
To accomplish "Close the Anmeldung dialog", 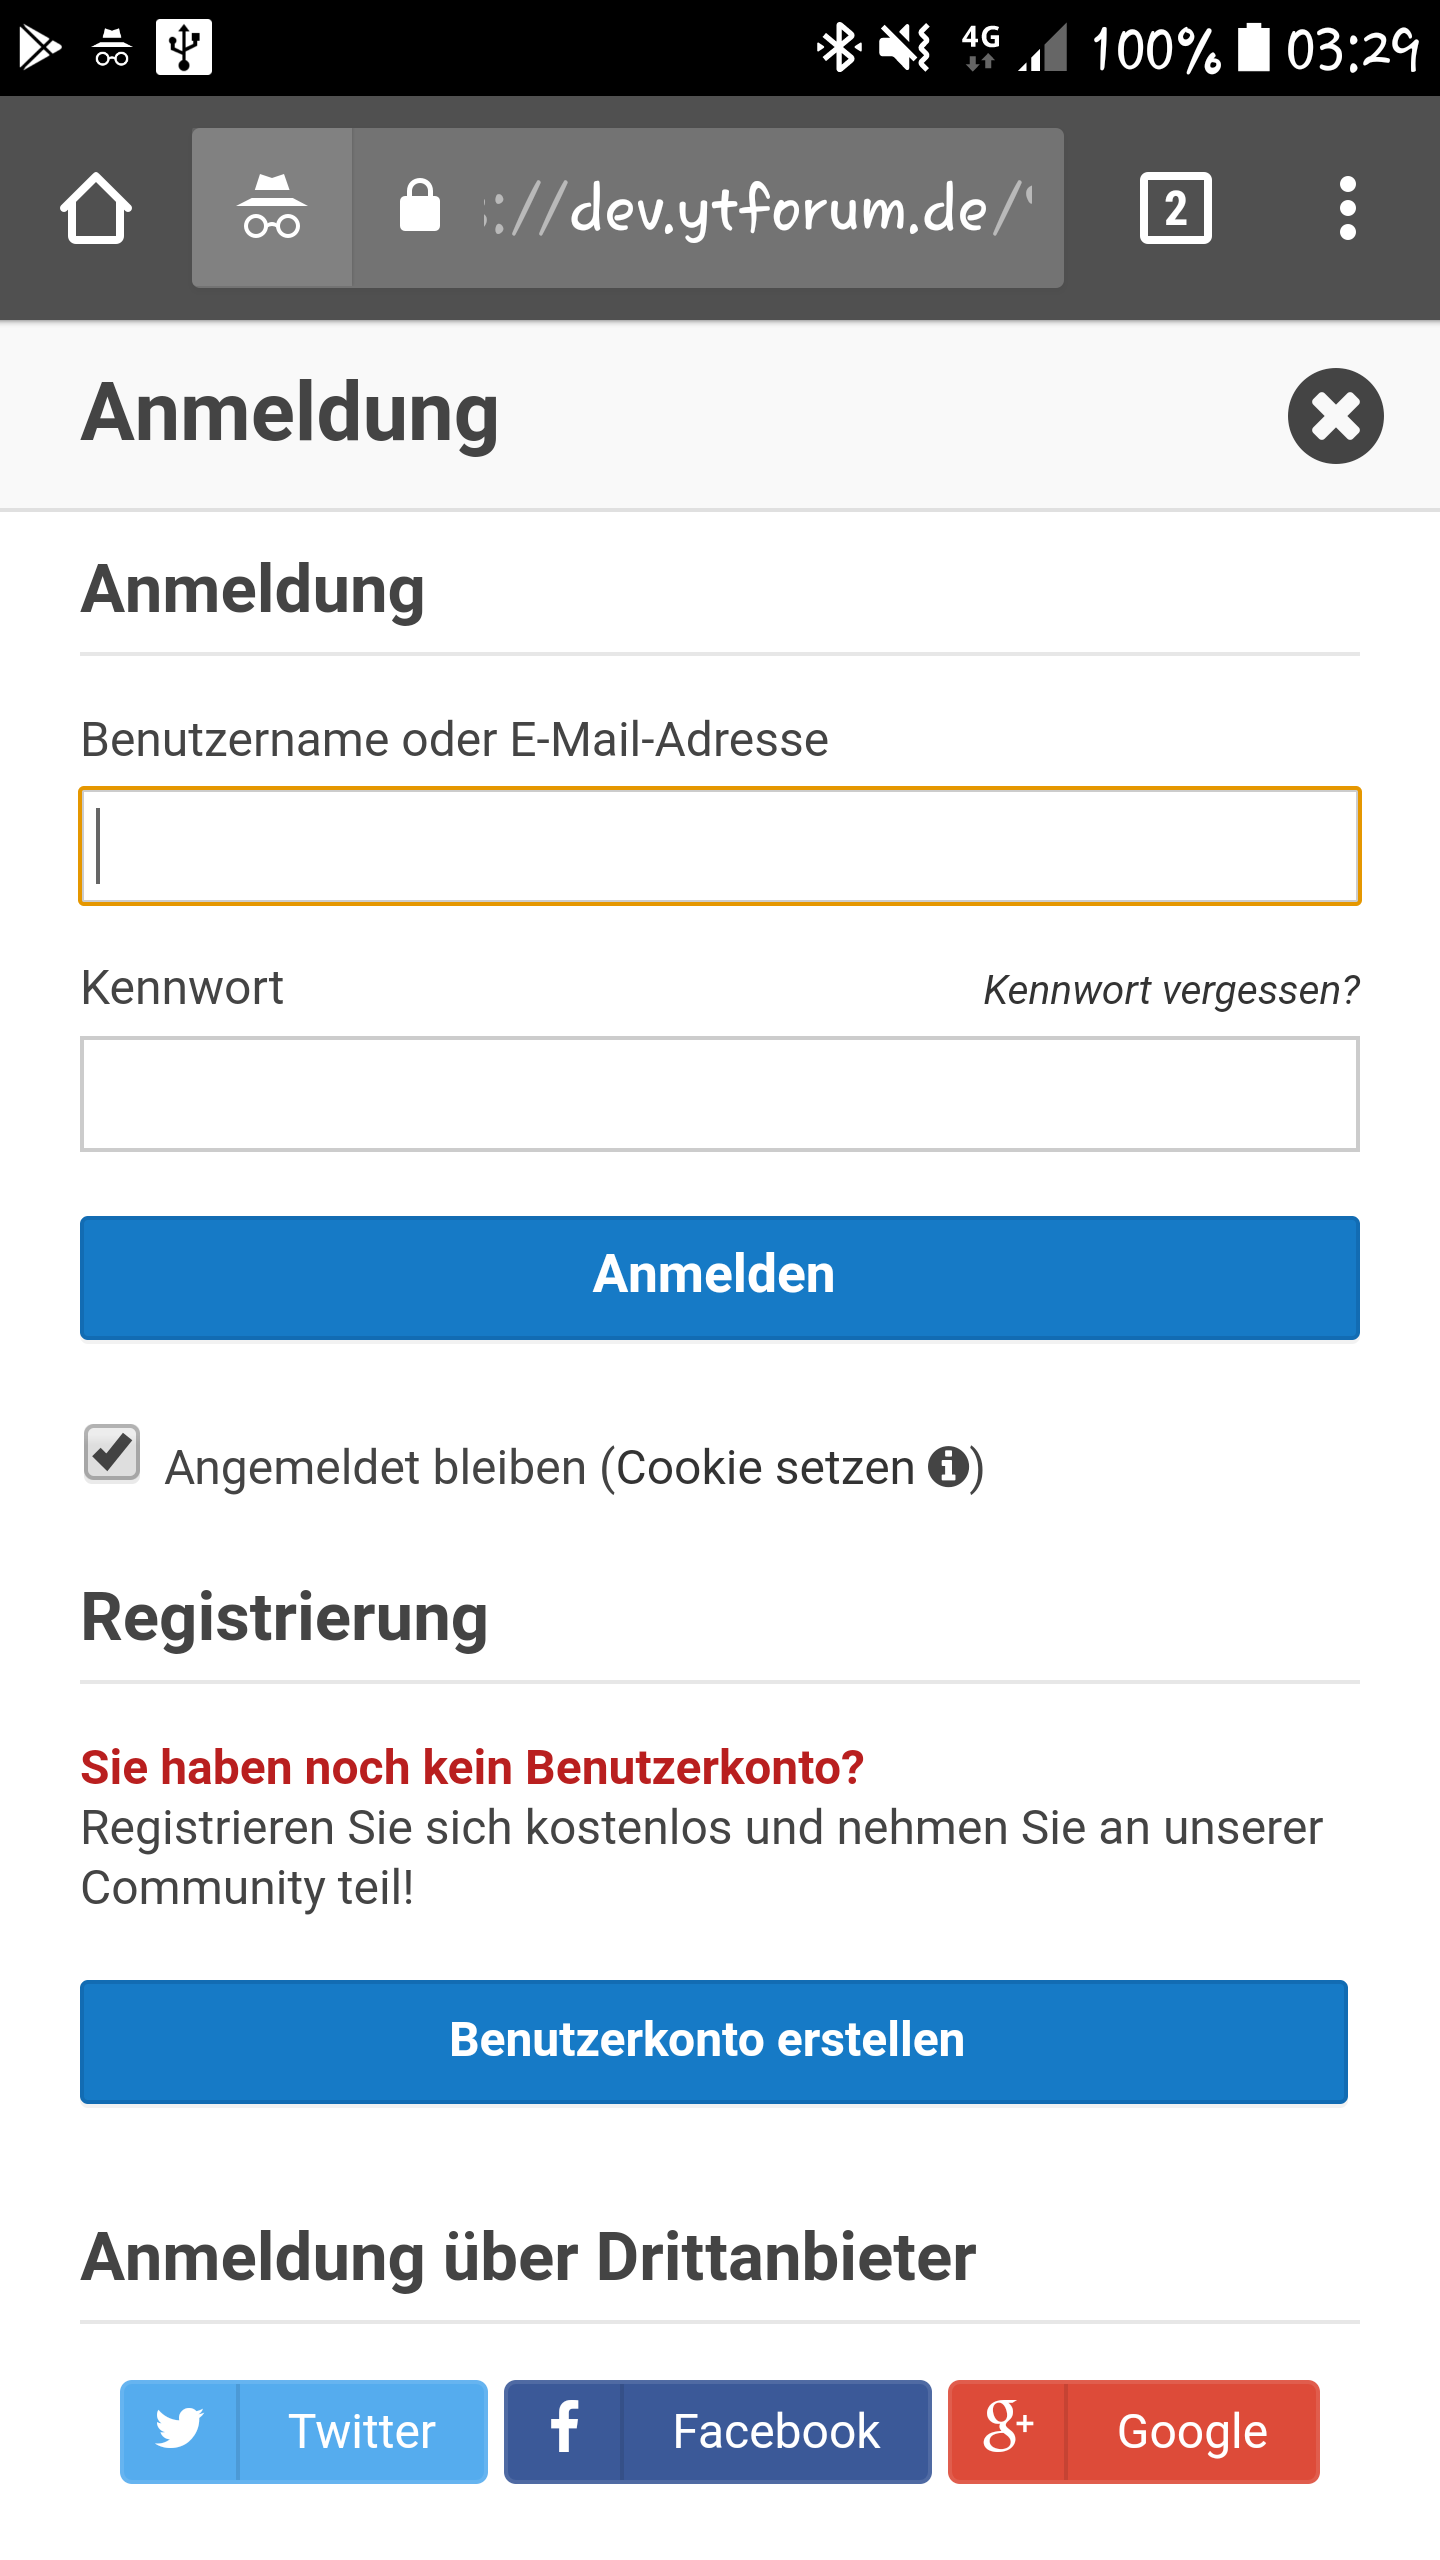I will click(x=1335, y=416).
